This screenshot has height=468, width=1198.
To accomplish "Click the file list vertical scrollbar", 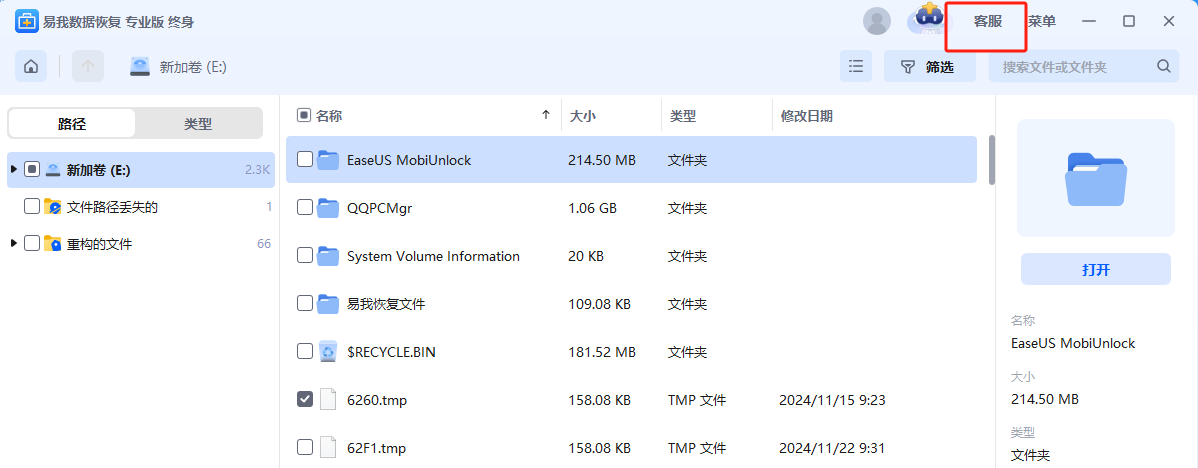I will coord(992,160).
